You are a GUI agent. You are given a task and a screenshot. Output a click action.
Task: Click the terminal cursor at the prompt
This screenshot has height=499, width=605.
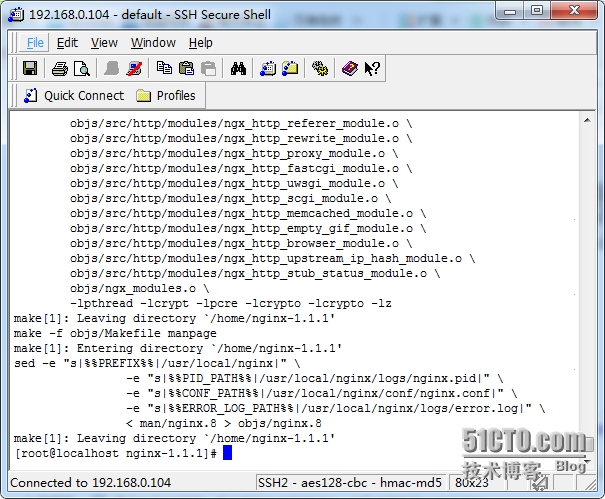[228, 453]
